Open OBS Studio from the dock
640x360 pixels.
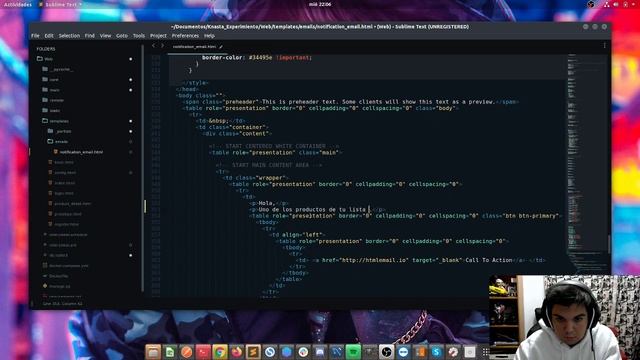(x=387, y=351)
